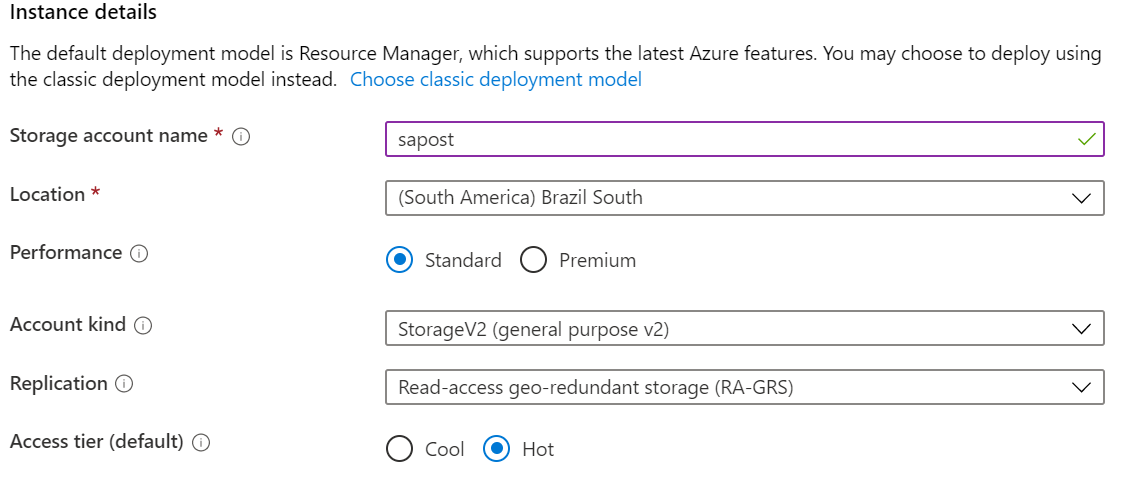Click green validation checkmark in name field
This screenshot has width=1139, height=491.
pos(1087,139)
